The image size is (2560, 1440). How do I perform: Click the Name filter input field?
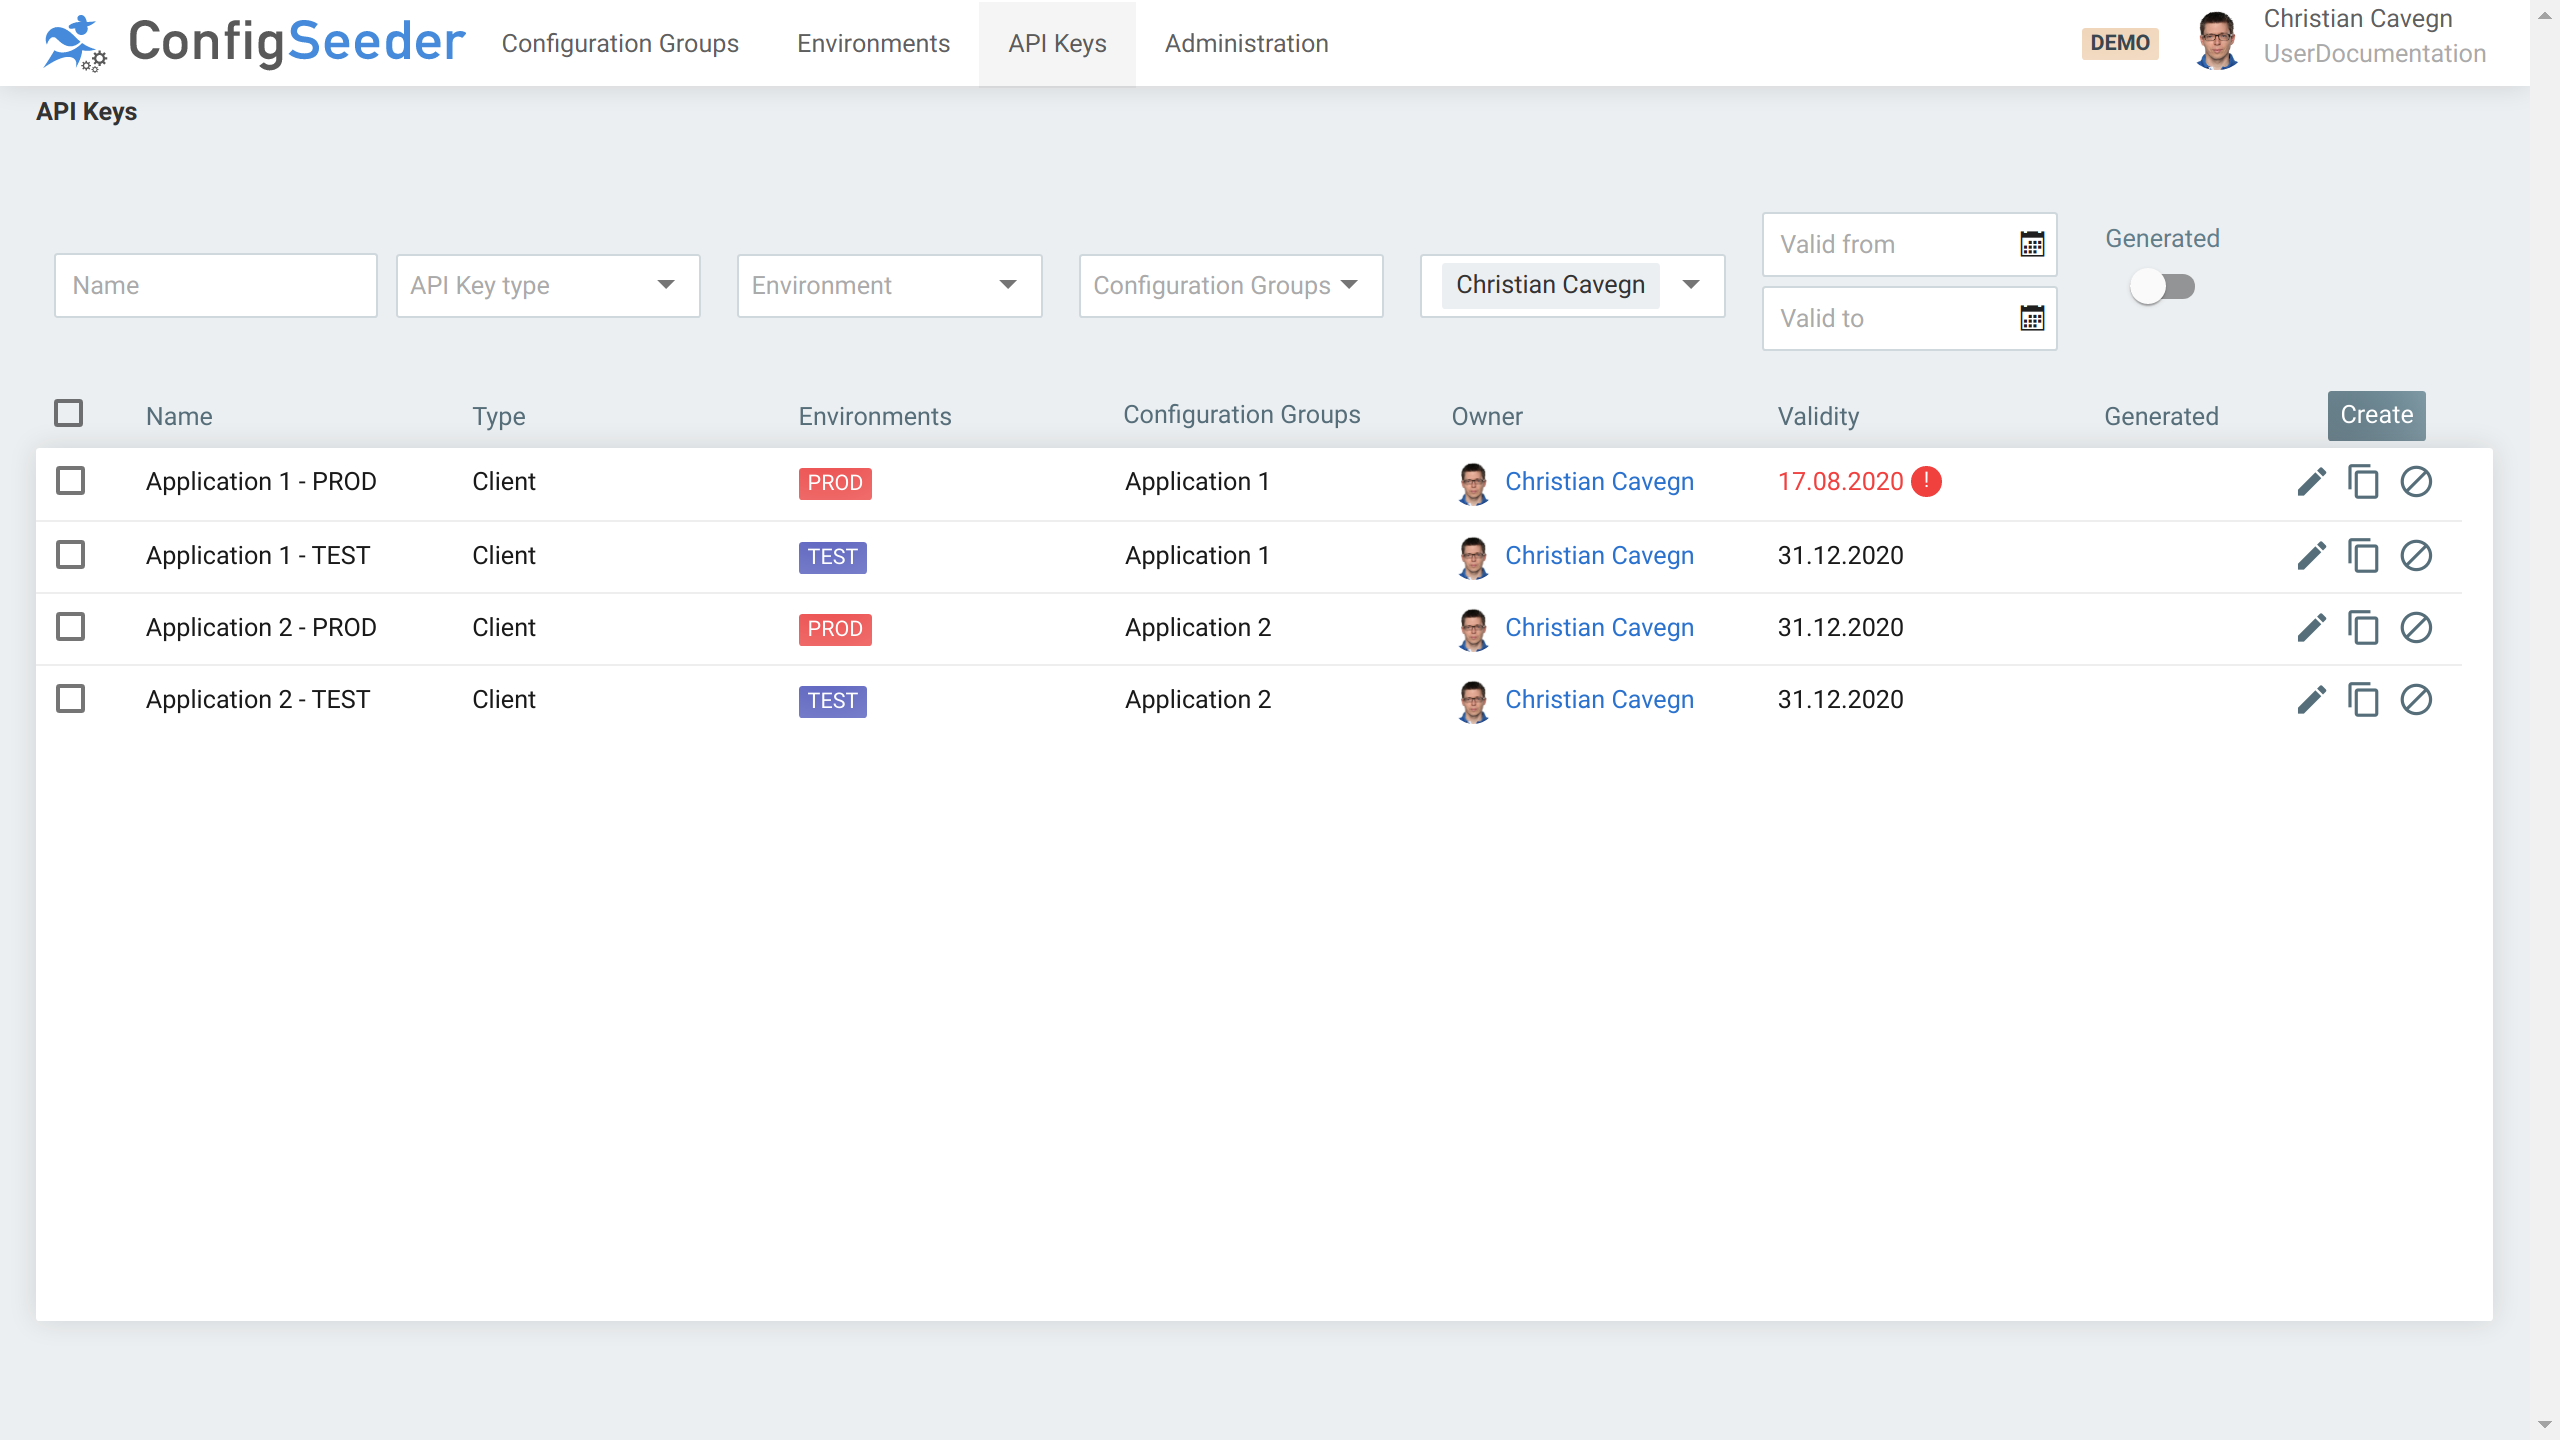pos(216,286)
